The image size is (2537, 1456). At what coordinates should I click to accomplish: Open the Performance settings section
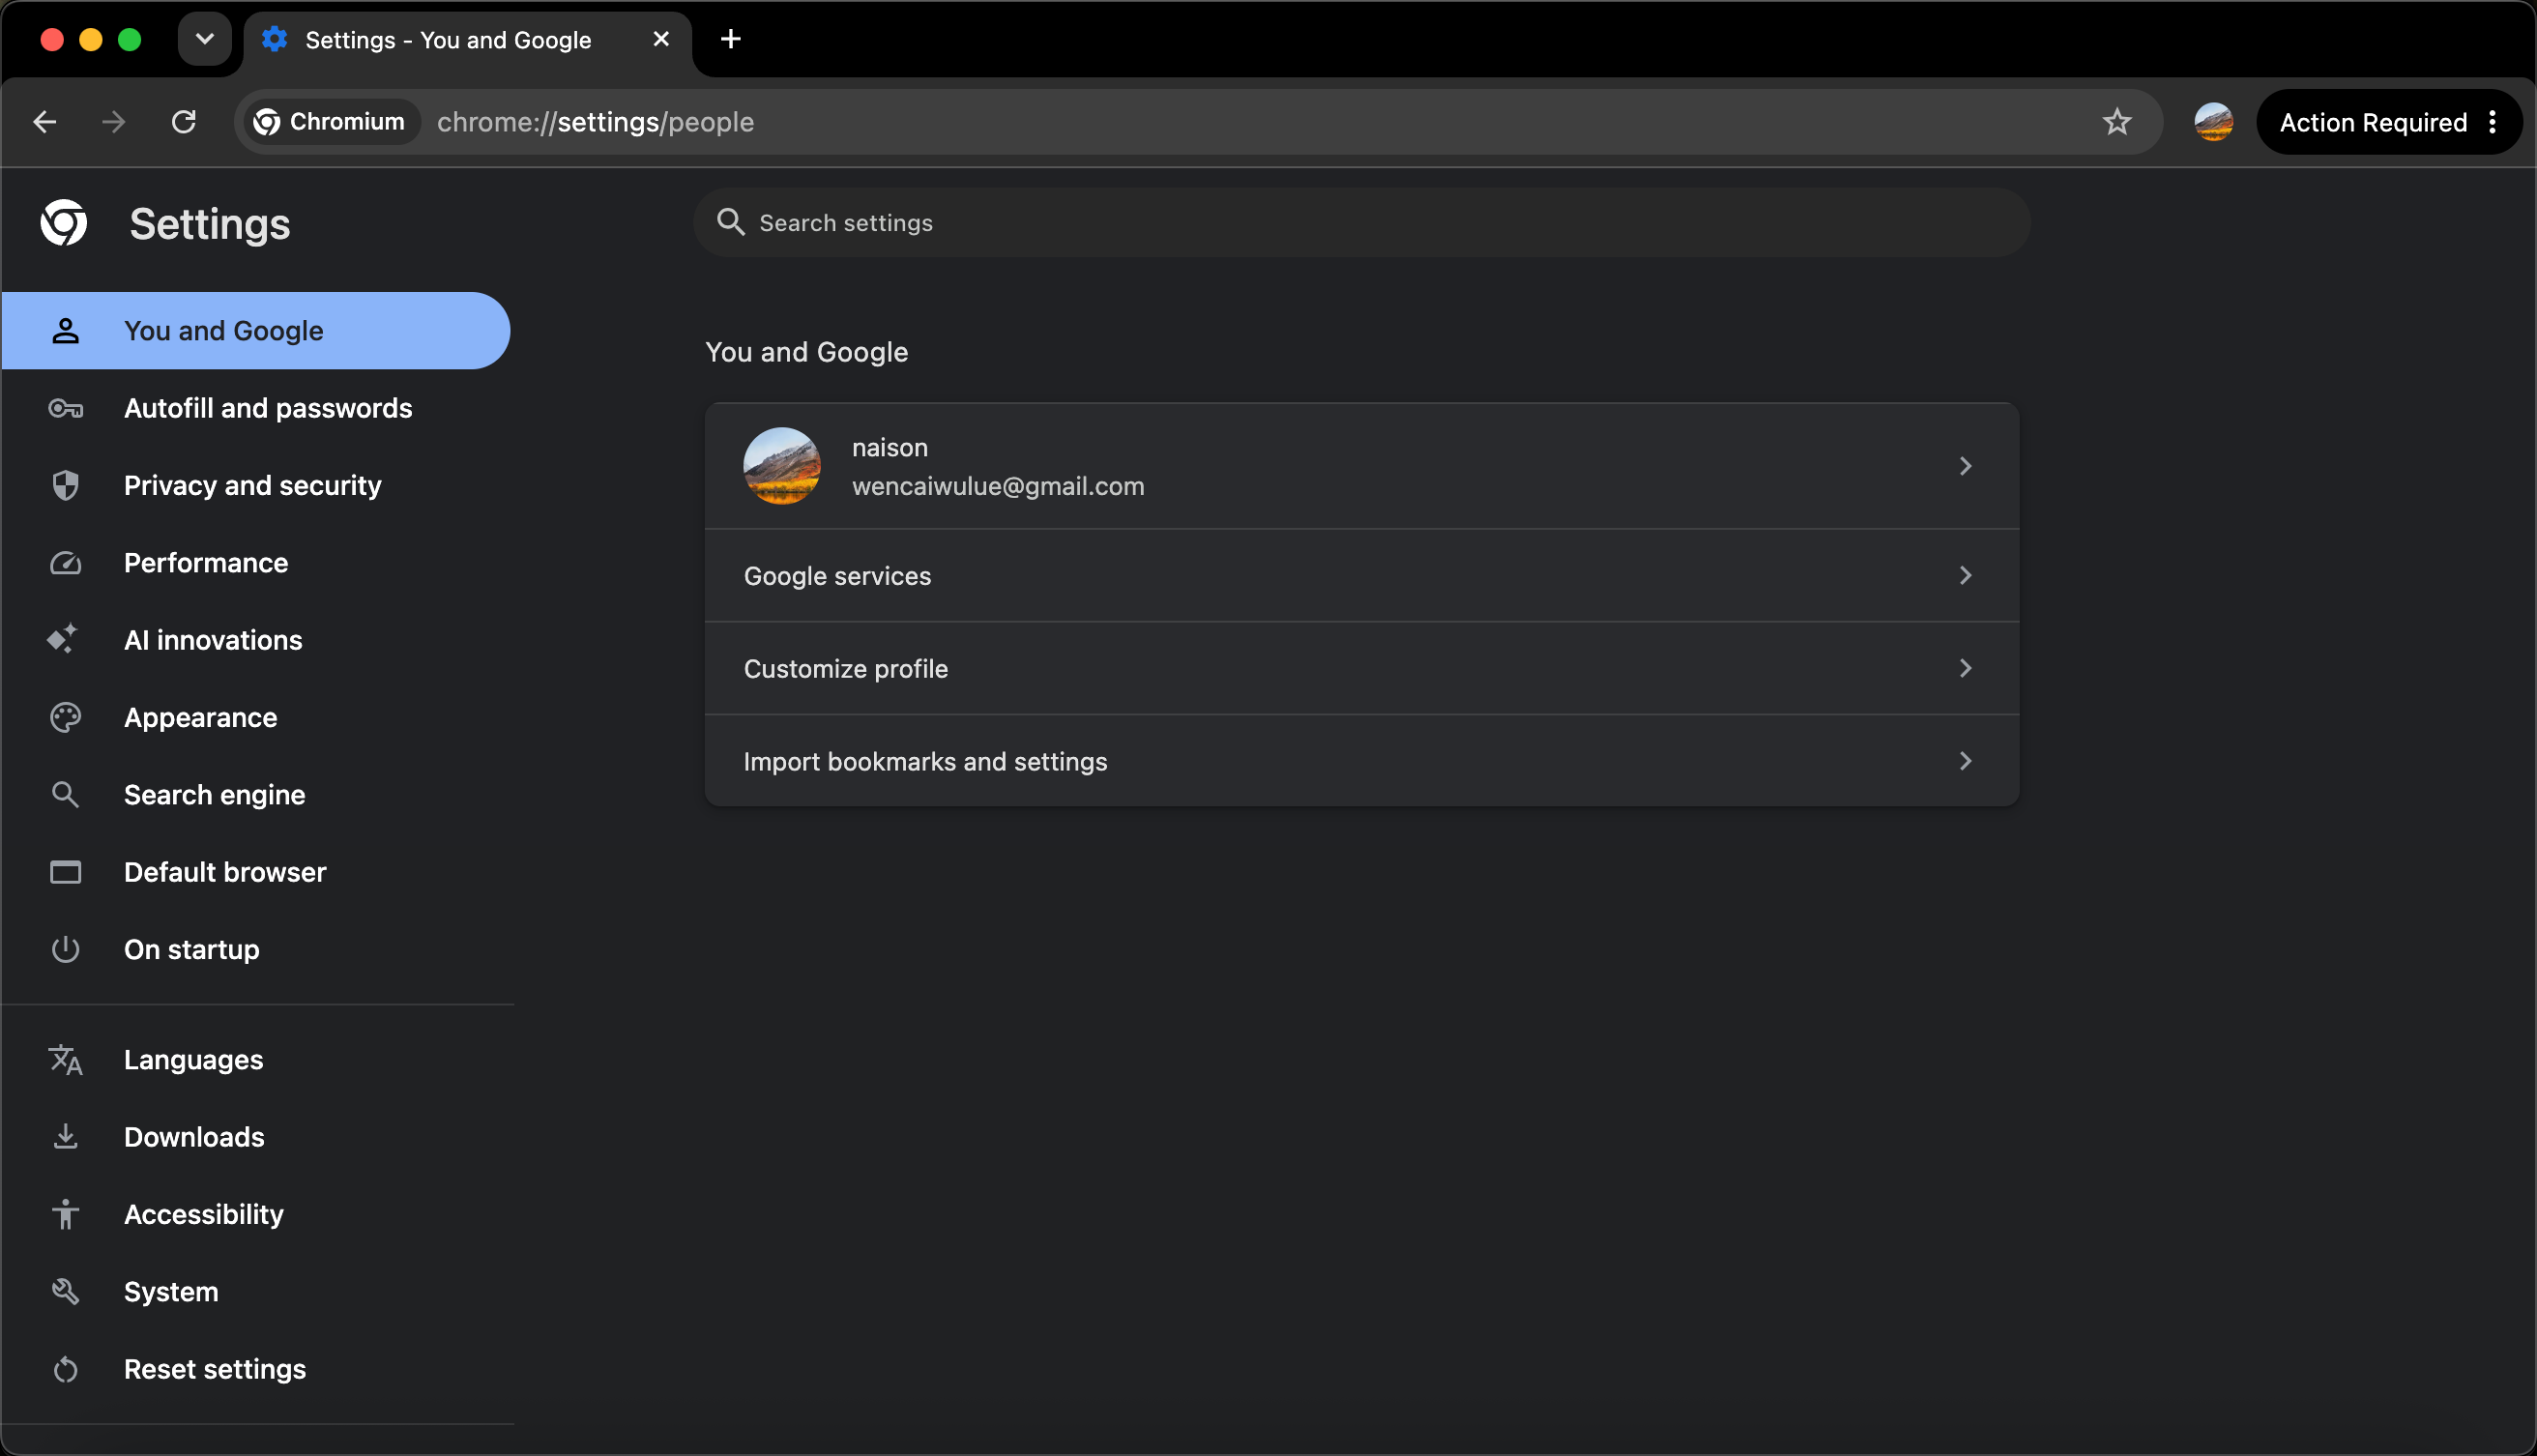pos(256,563)
